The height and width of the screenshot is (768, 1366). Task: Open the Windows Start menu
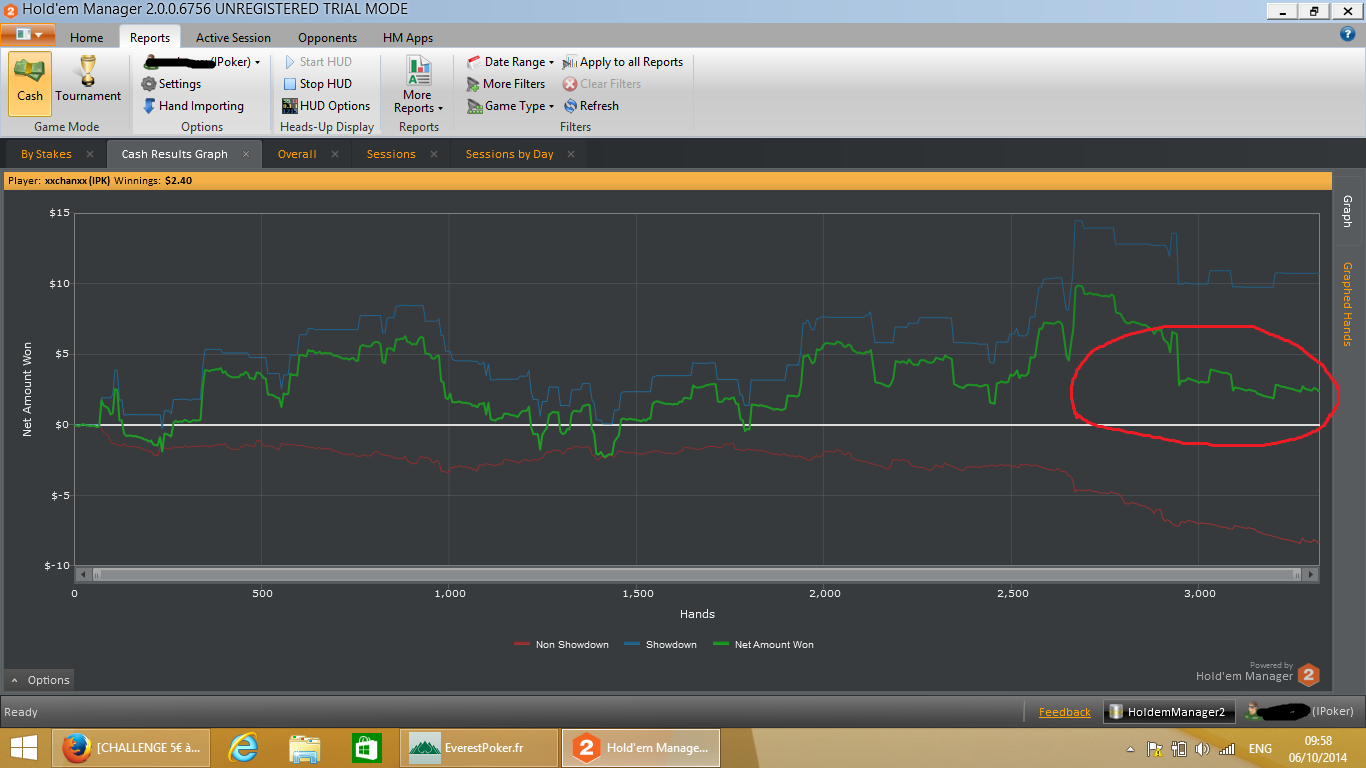tap(24, 747)
